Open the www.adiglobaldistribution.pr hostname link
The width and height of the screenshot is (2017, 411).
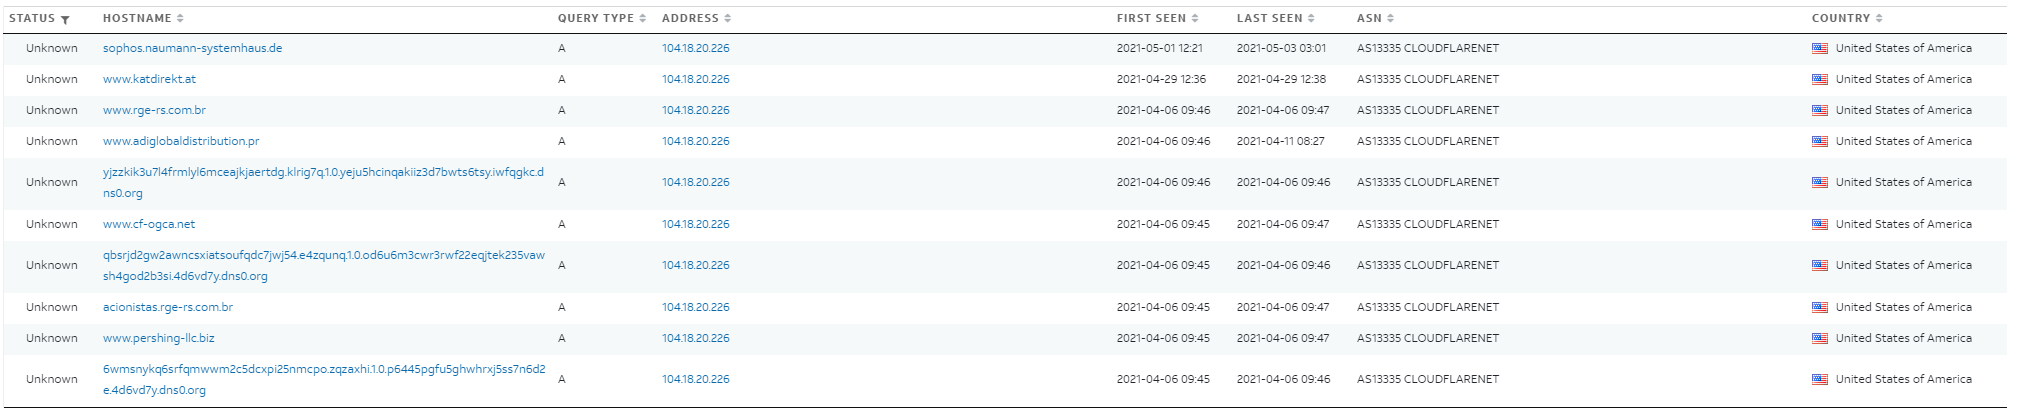coord(181,141)
